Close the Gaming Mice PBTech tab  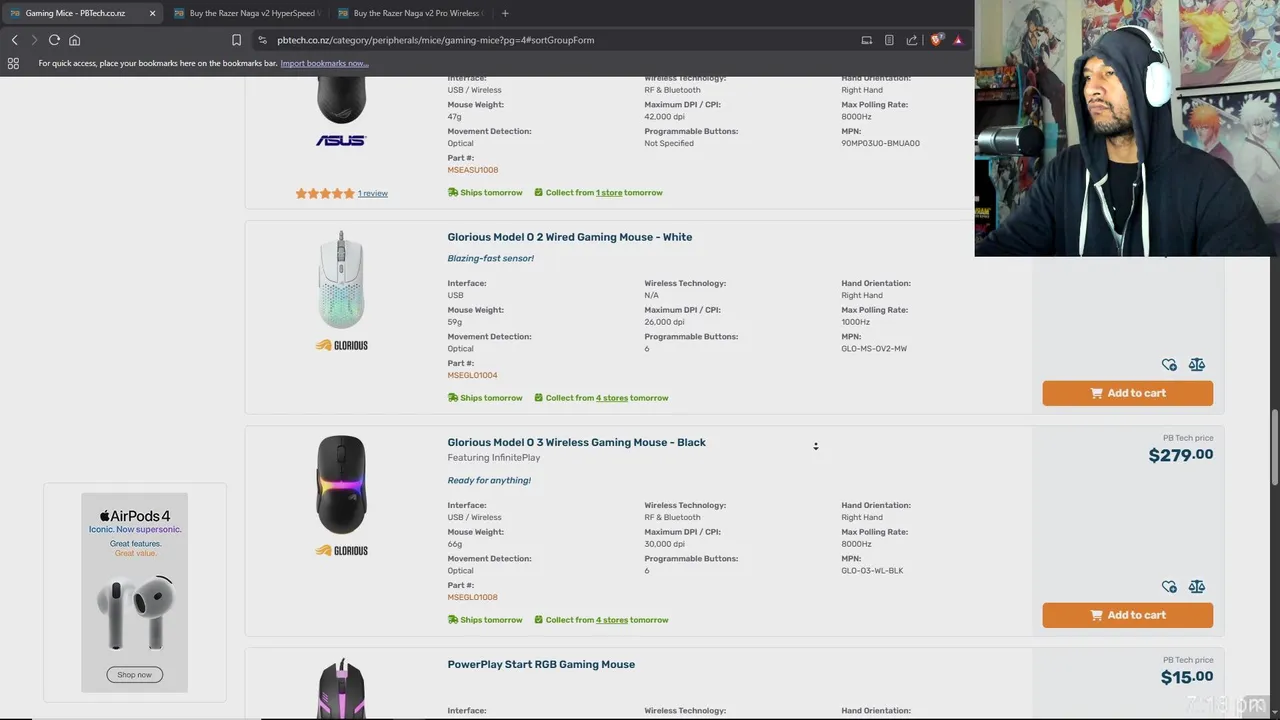152,13
